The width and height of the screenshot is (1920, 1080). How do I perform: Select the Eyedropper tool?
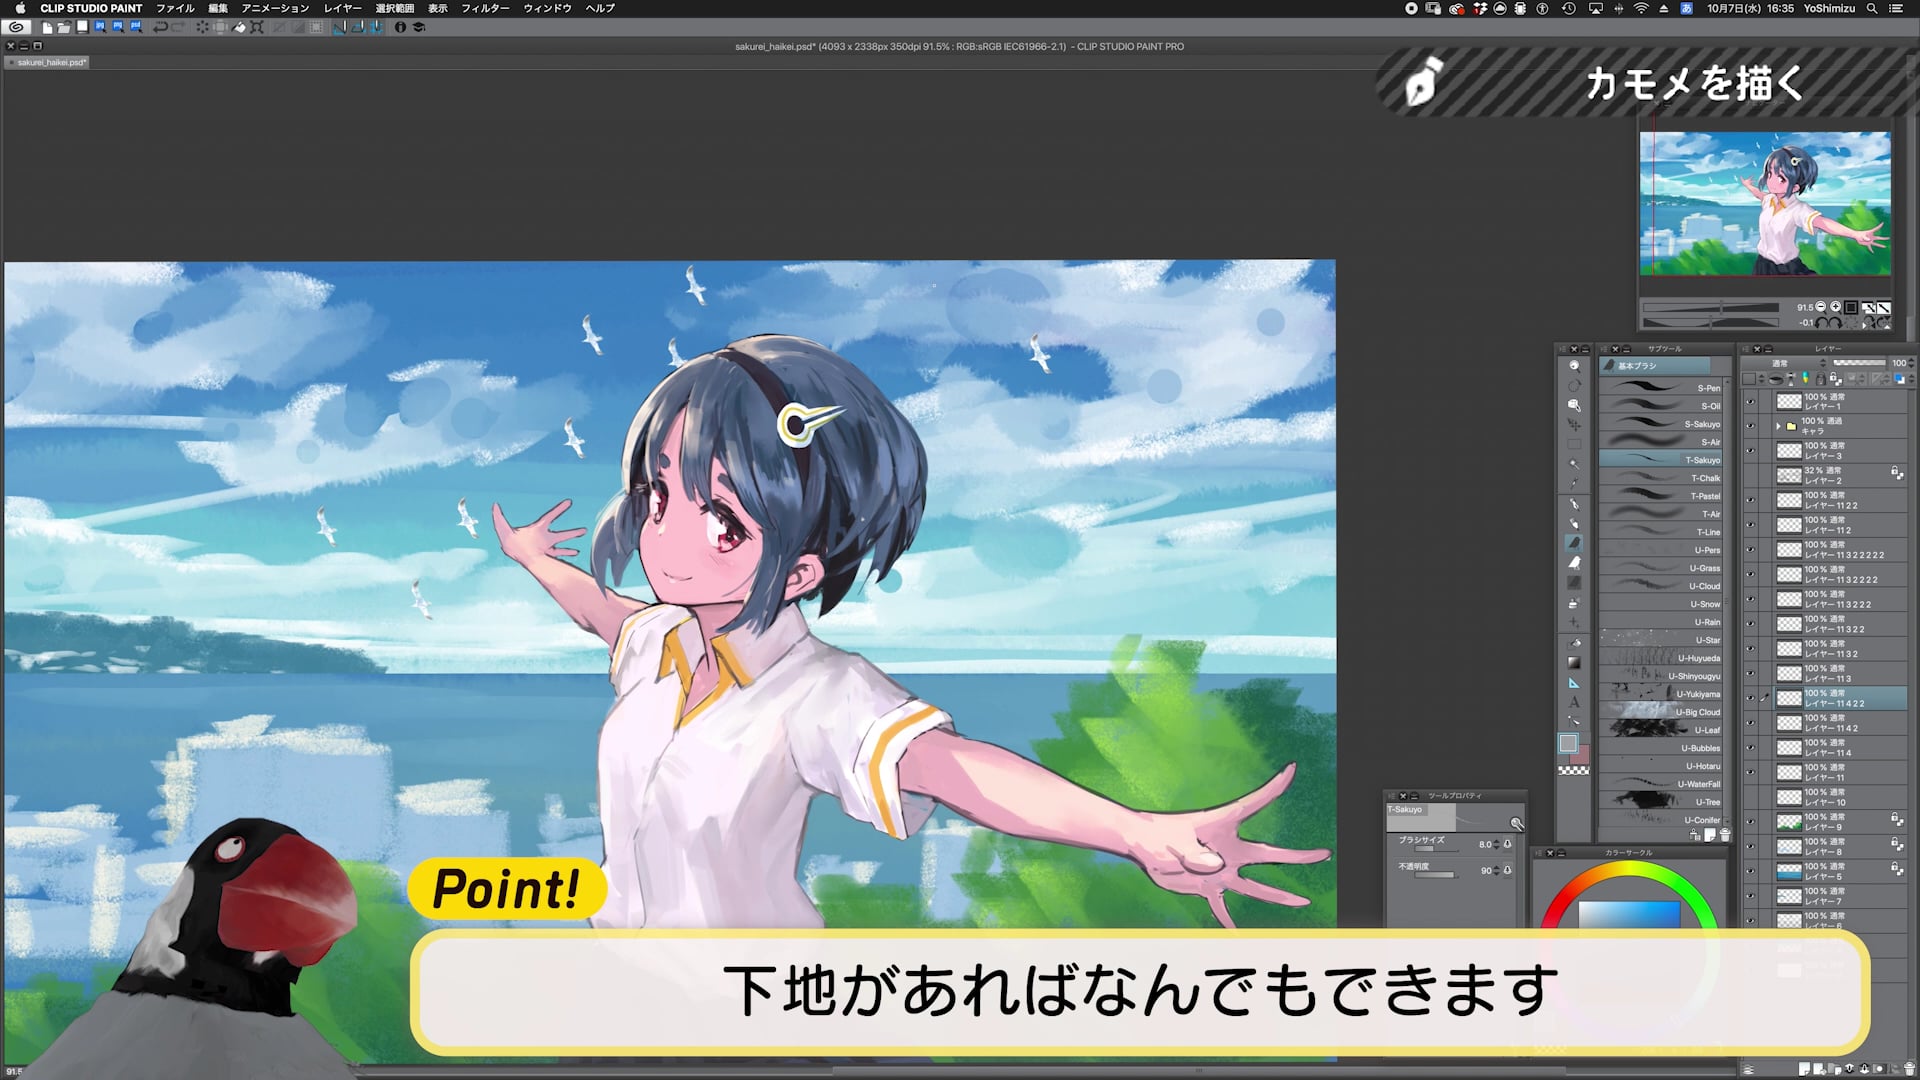[1574, 482]
